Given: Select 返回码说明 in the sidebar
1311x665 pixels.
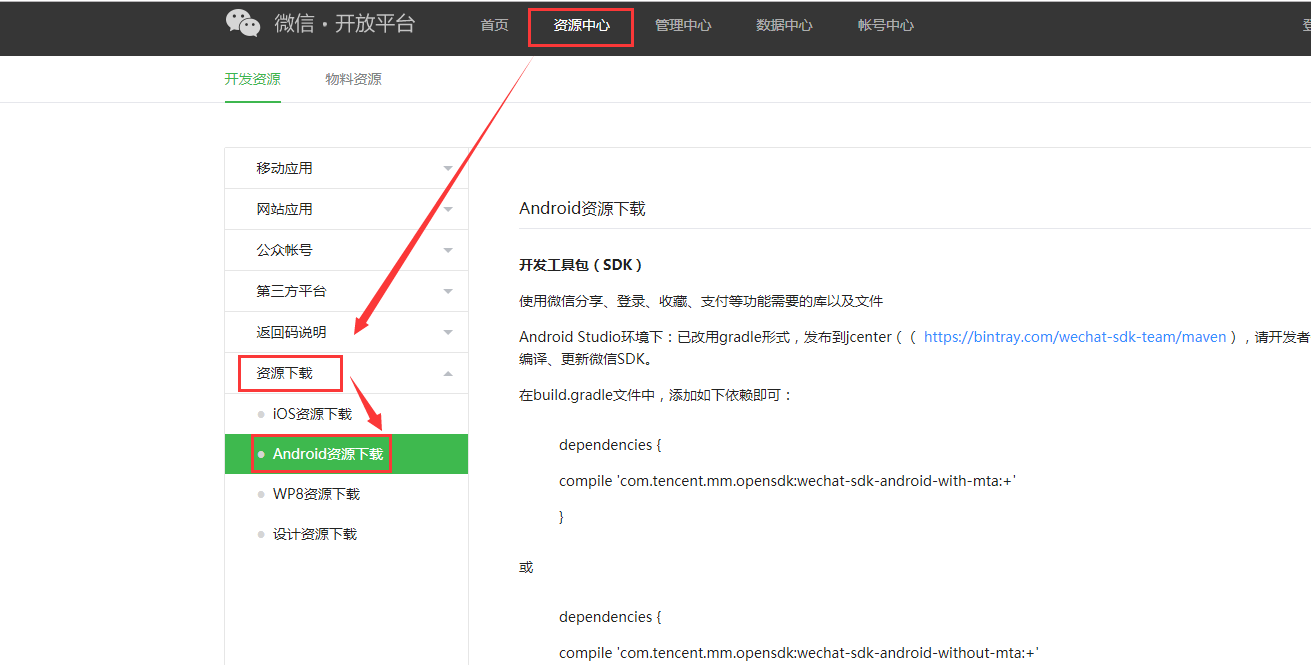Looking at the screenshot, I should pyautogui.click(x=346, y=332).
